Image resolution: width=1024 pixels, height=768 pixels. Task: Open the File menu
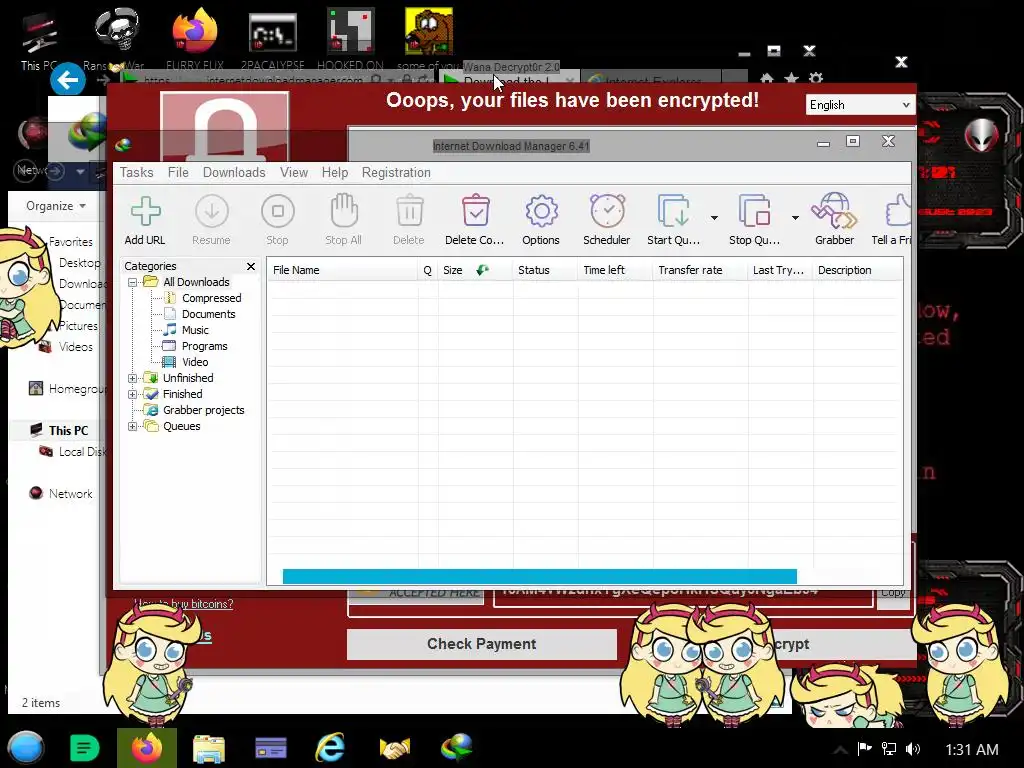[178, 172]
